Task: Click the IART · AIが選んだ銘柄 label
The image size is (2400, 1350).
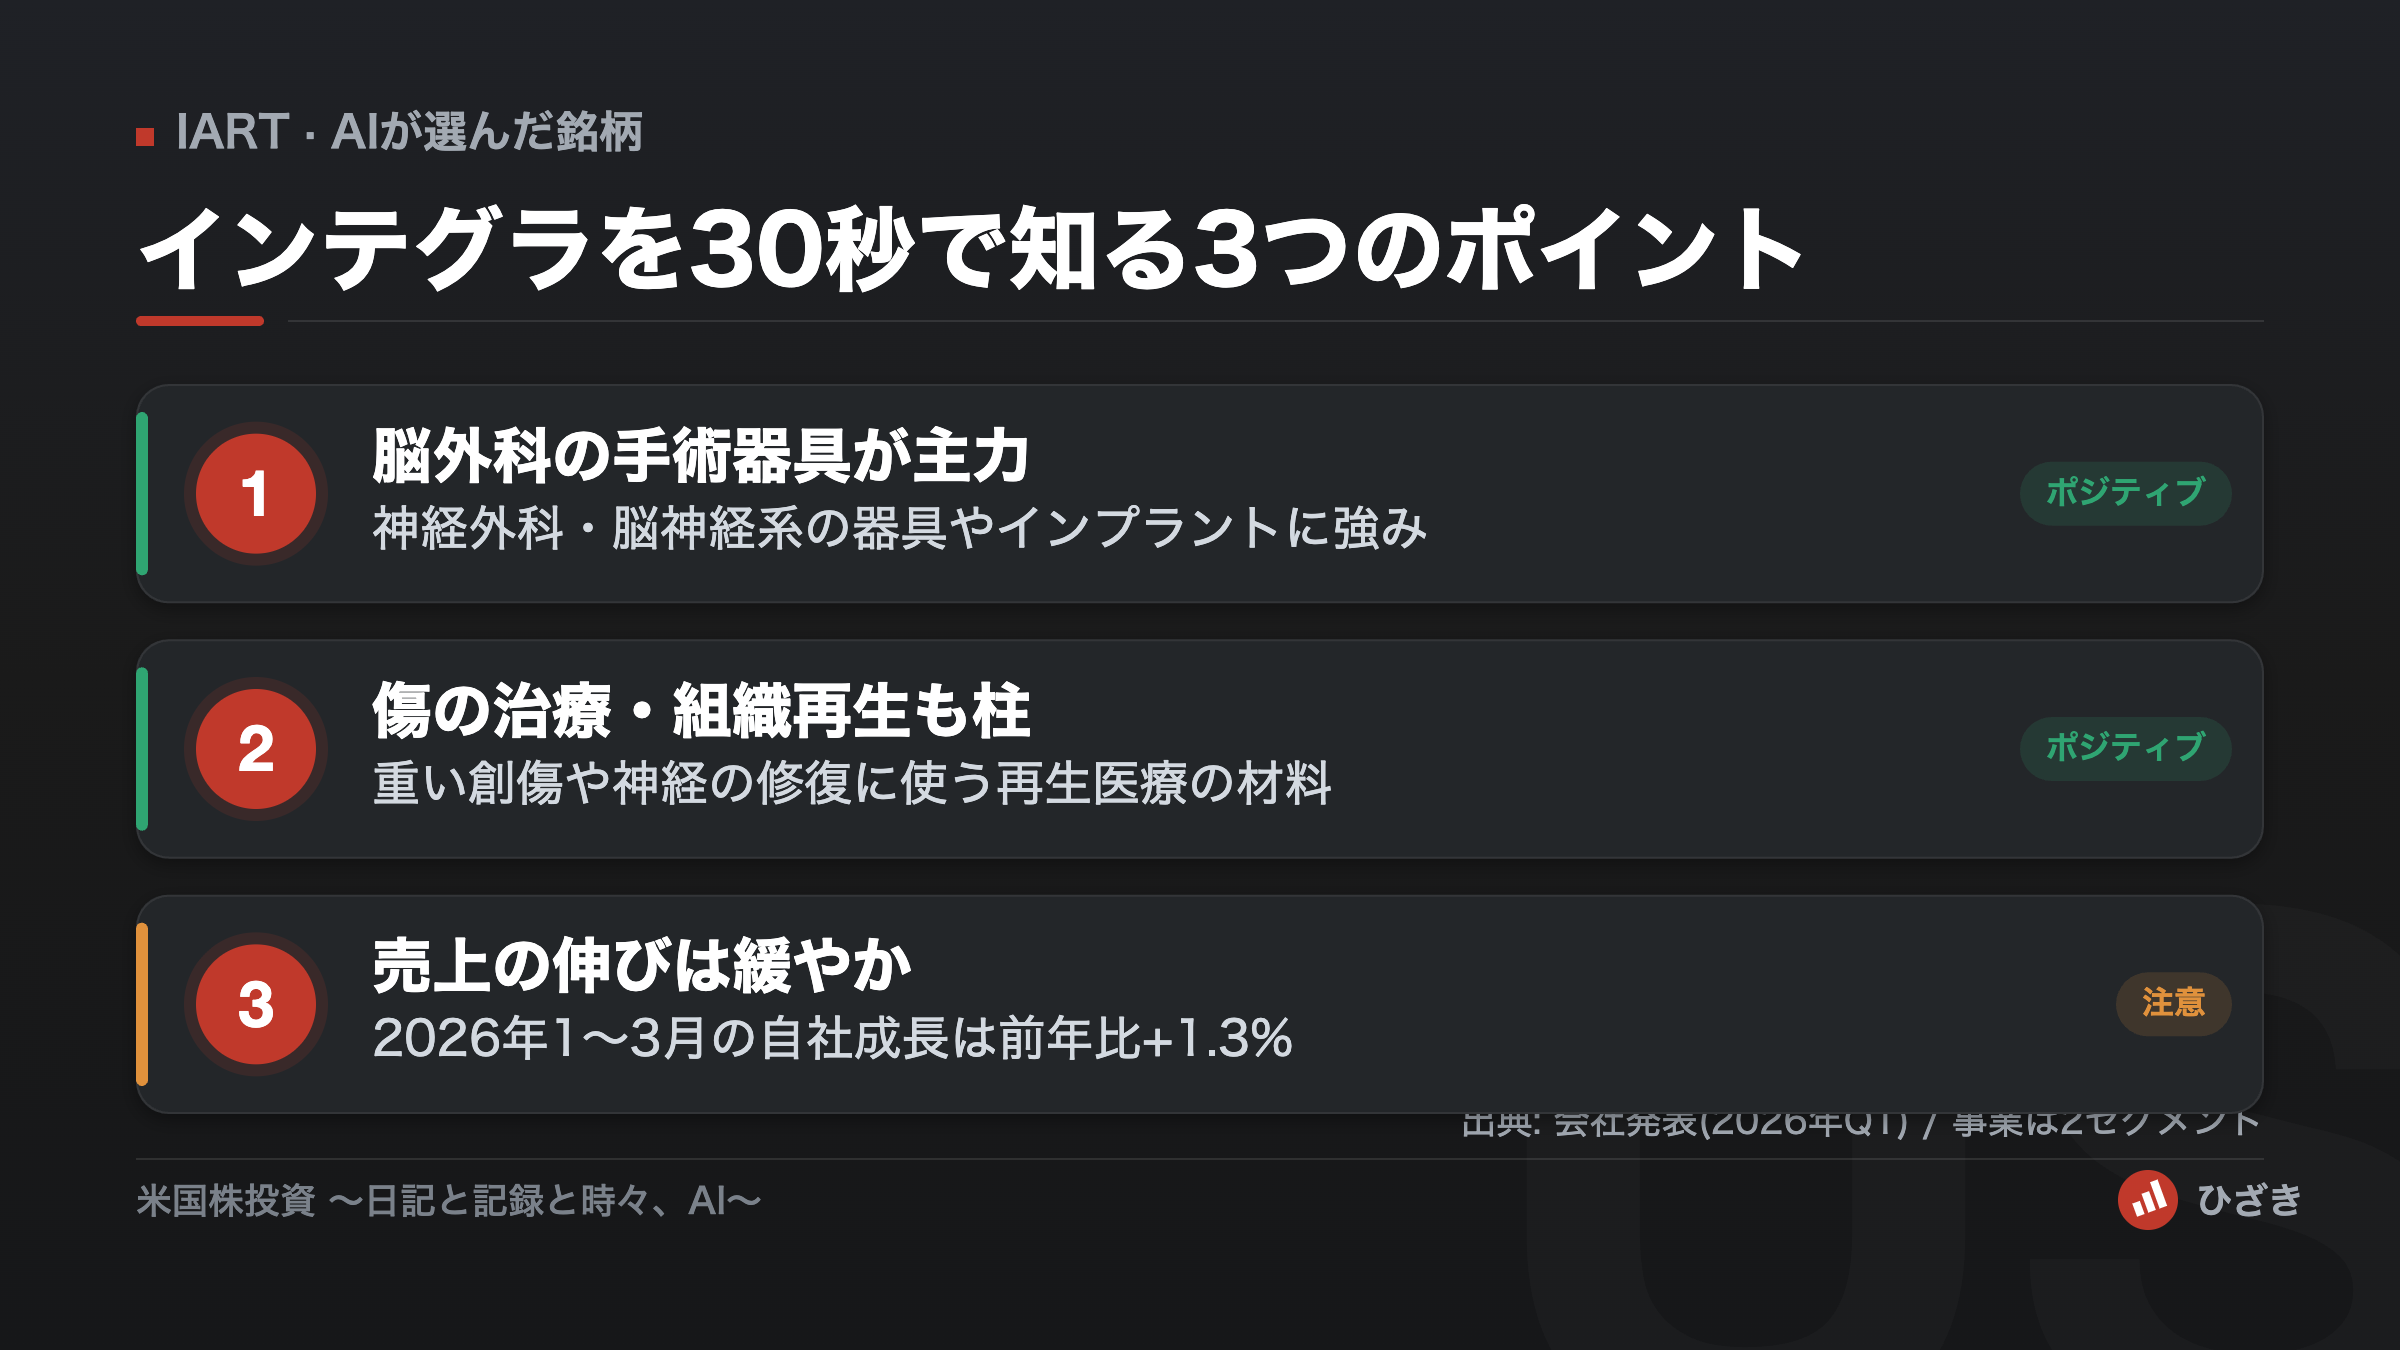Action: [x=409, y=132]
